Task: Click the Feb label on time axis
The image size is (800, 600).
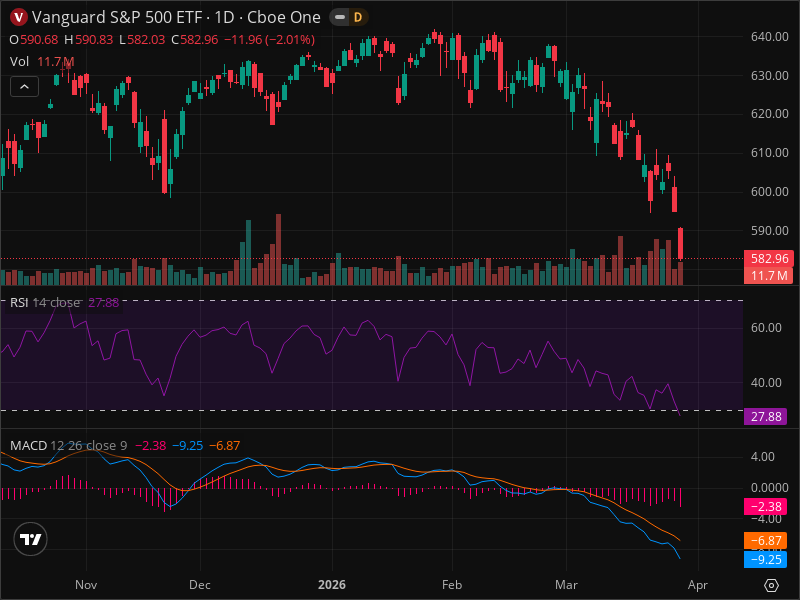Action: 452,585
